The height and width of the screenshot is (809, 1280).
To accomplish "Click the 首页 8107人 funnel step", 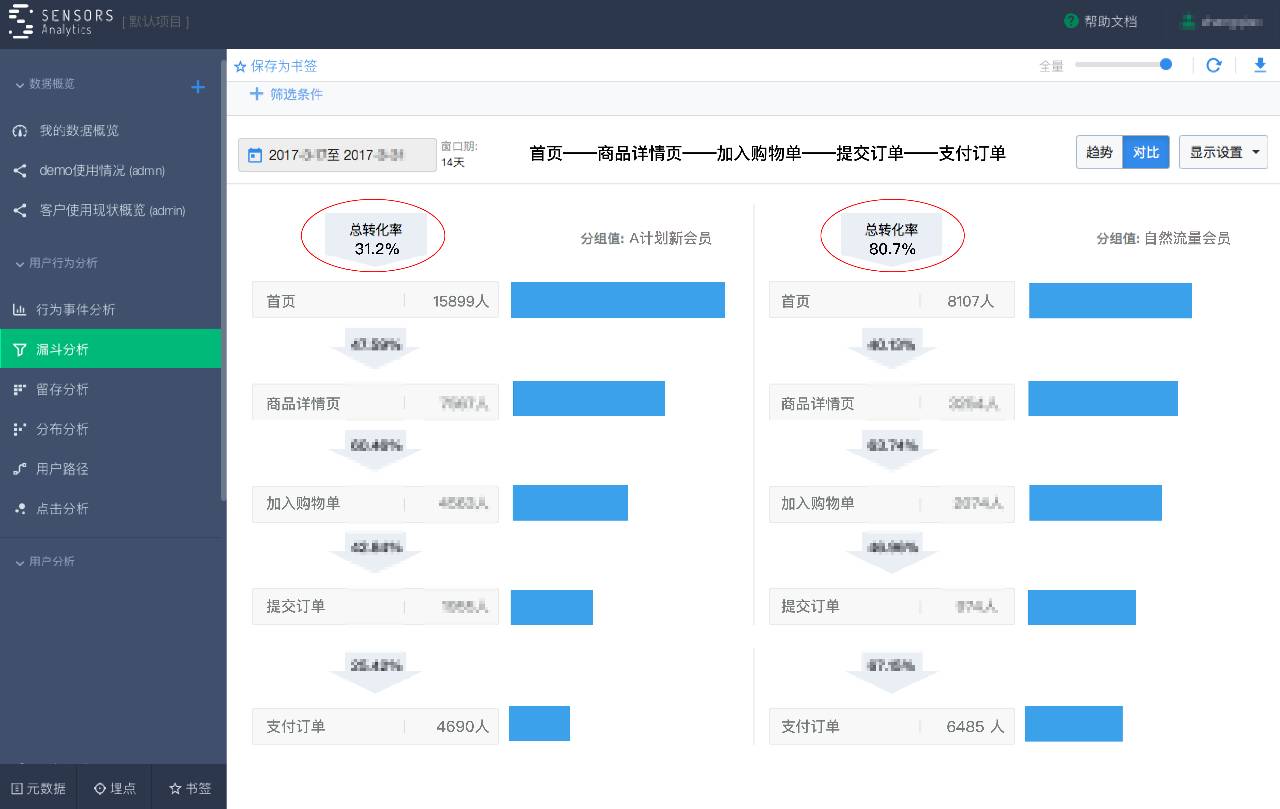I will pyautogui.click(x=892, y=301).
